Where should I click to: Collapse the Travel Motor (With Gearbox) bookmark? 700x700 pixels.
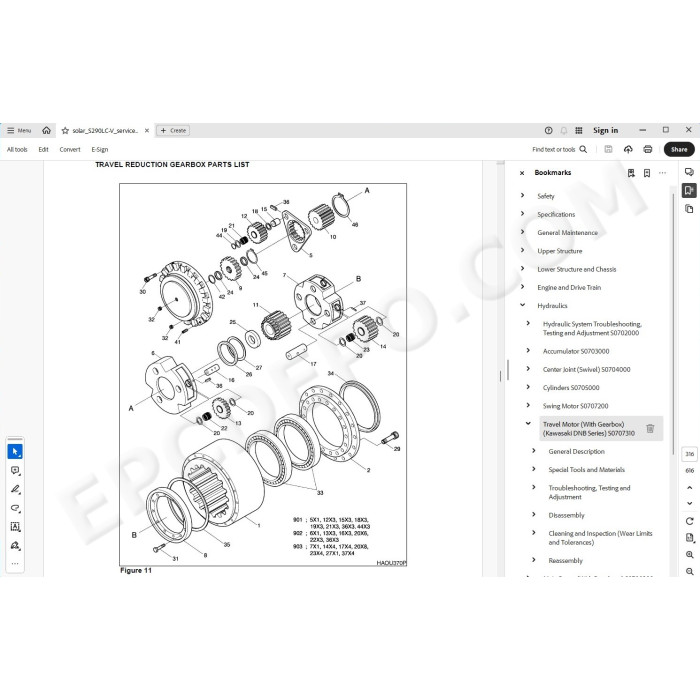[x=528, y=423]
